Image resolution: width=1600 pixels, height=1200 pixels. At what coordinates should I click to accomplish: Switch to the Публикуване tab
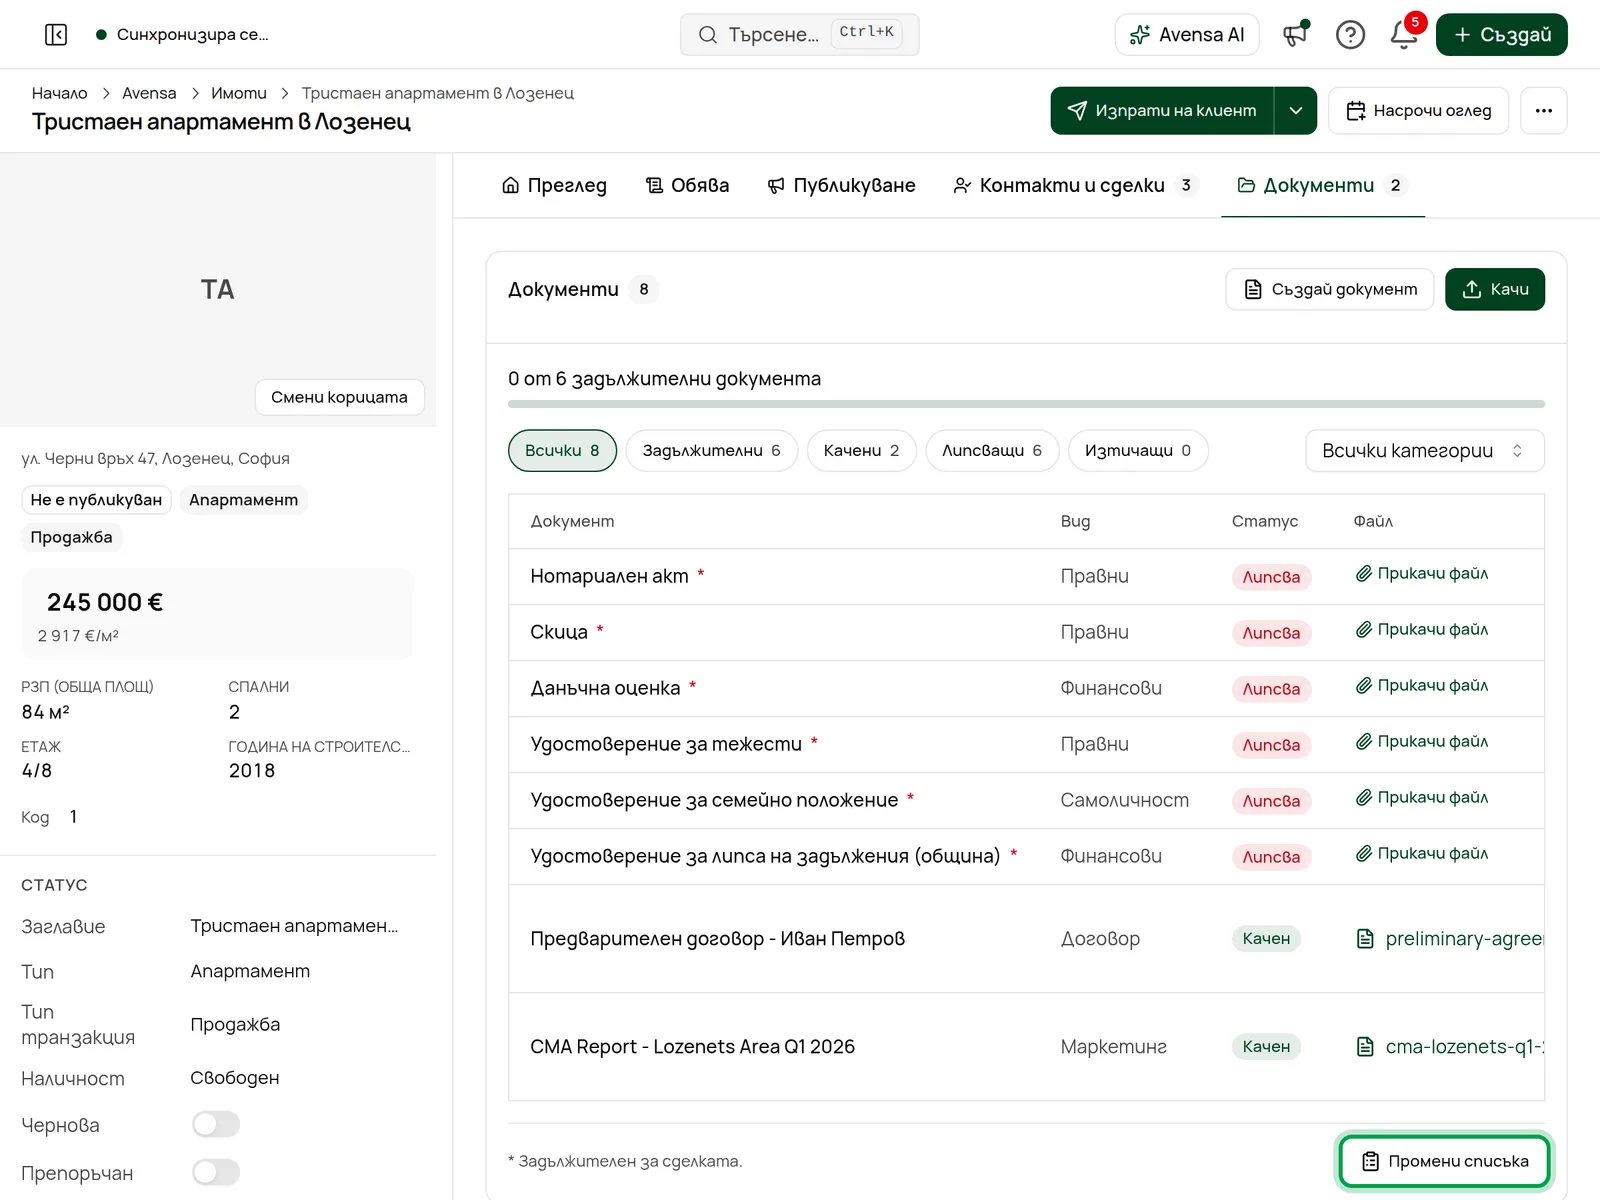coord(841,185)
